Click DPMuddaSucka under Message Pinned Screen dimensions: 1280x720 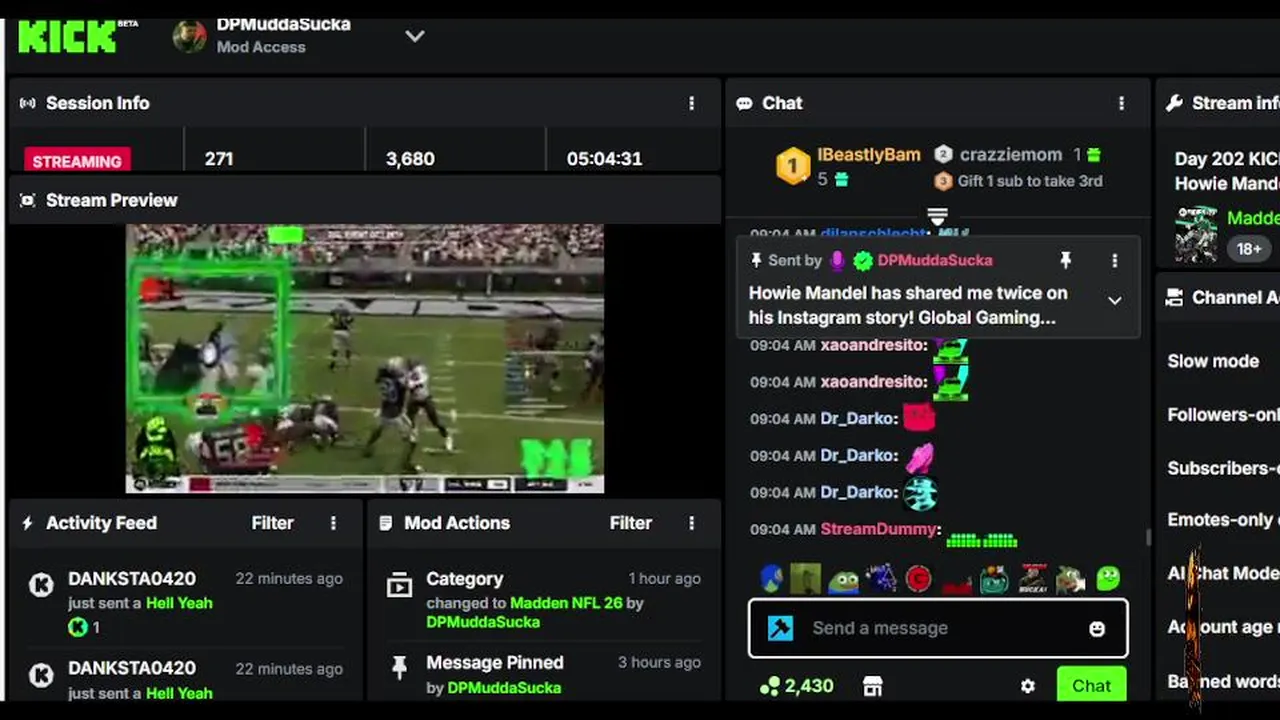click(x=504, y=687)
